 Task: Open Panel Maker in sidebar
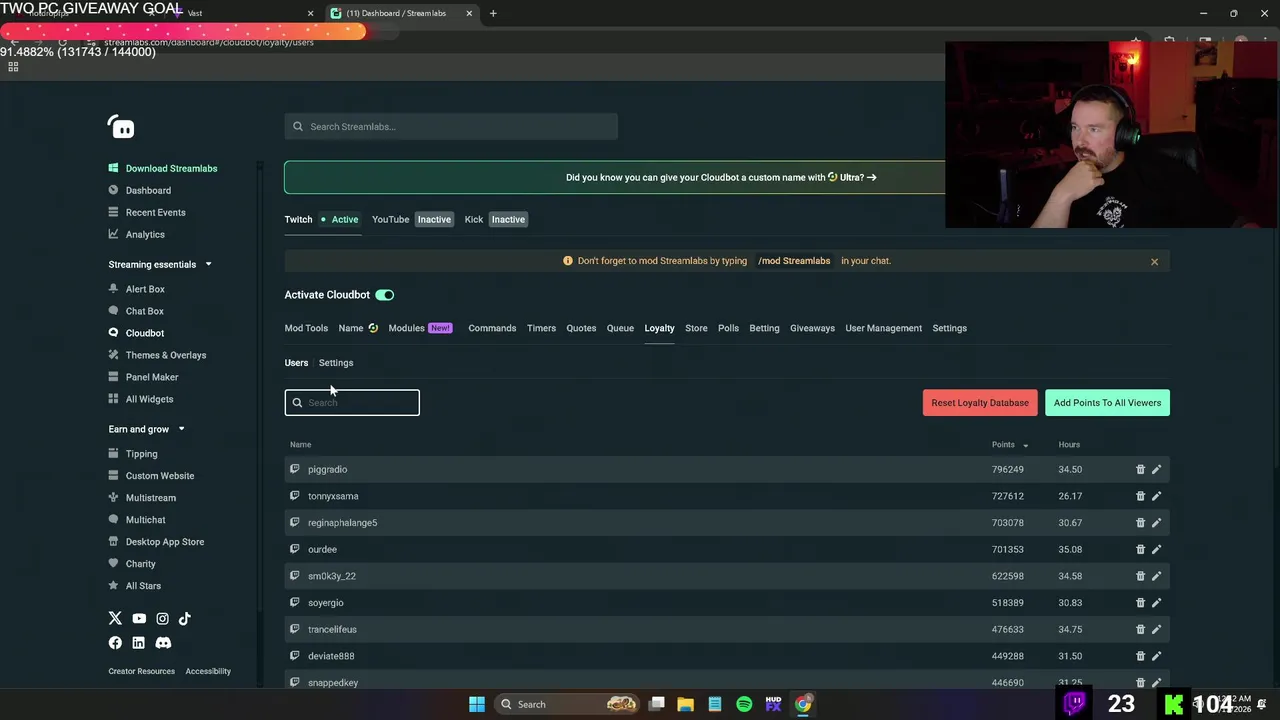point(152,377)
